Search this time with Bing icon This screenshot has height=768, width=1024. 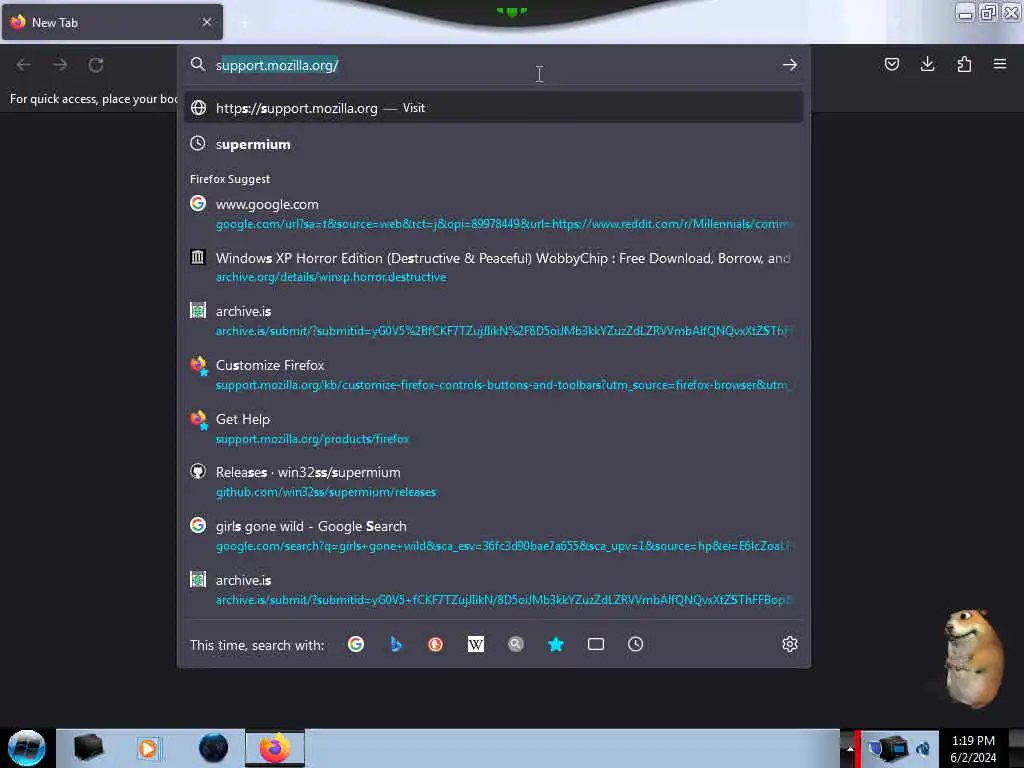tap(396, 645)
